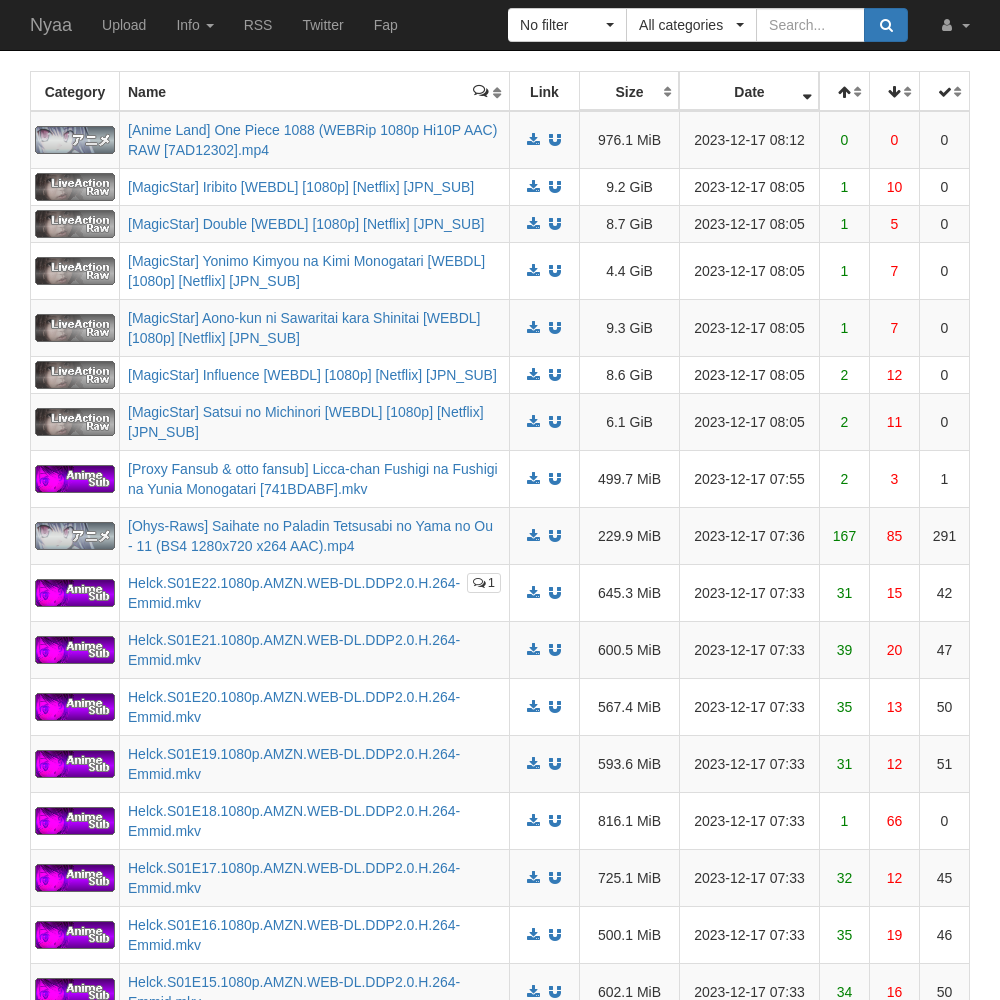This screenshot has width=1000, height=1000.
Task: Click the search magnifier button
Action: 885,25
